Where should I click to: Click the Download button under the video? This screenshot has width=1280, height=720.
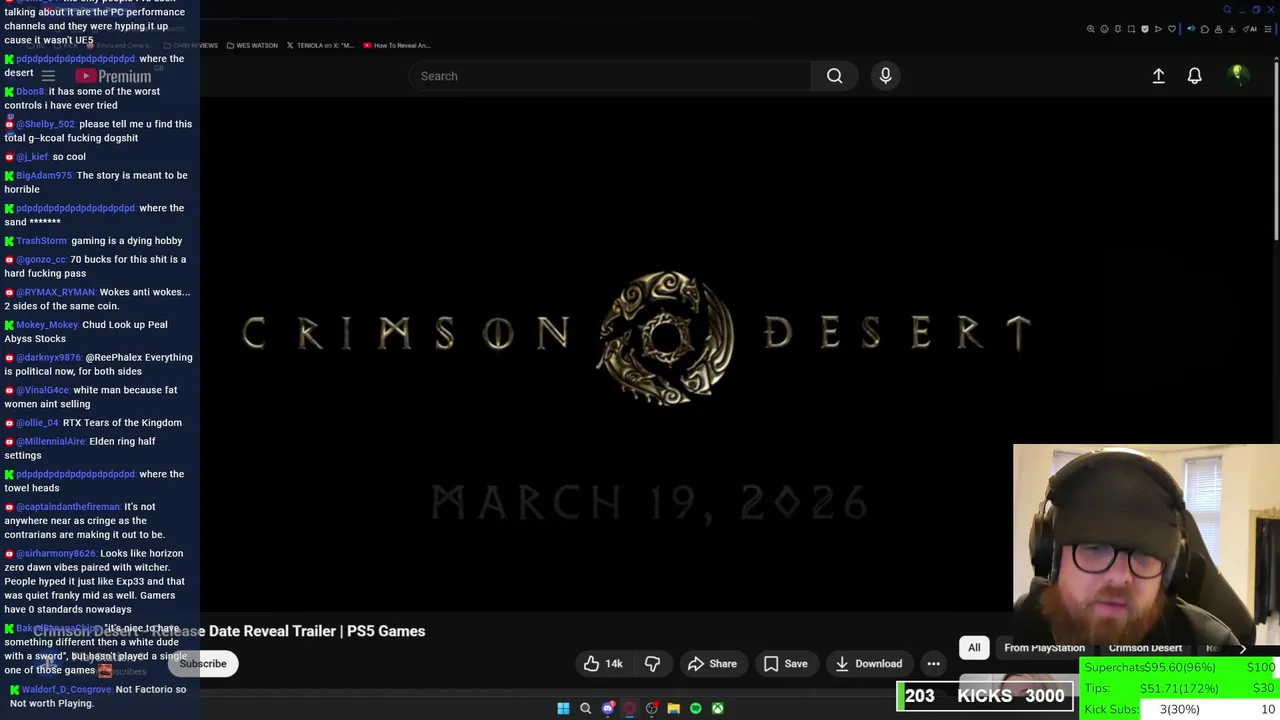pos(868,664)
